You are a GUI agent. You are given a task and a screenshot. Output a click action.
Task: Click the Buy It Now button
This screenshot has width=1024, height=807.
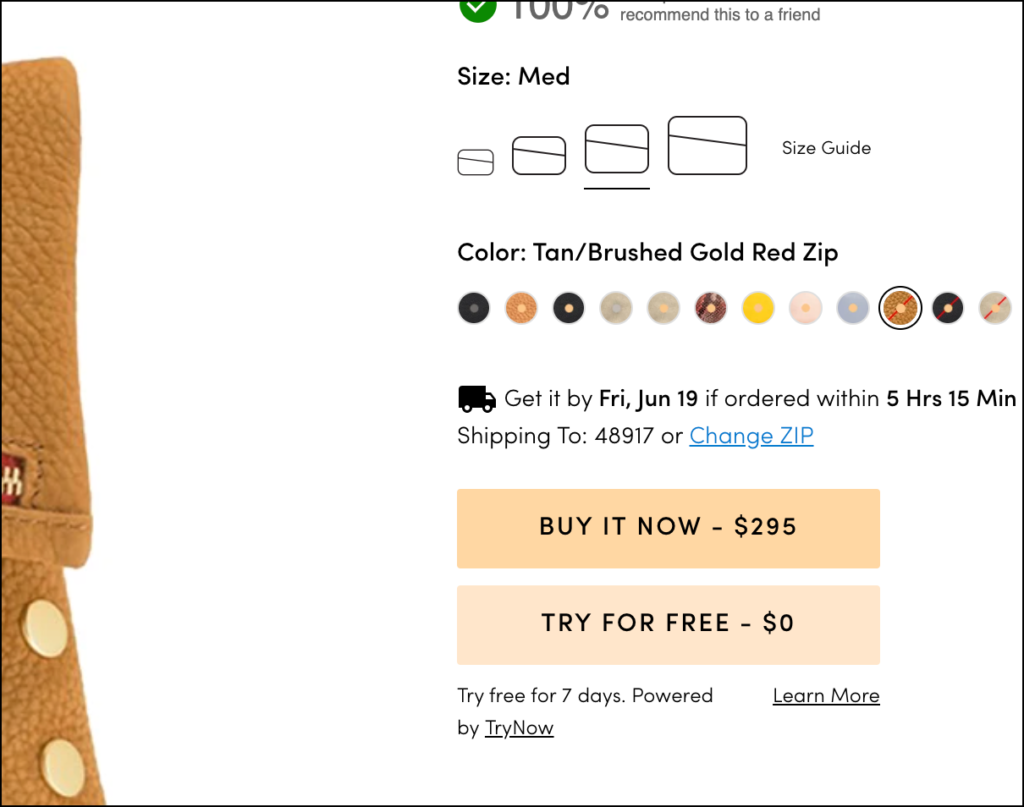[668, 527]
